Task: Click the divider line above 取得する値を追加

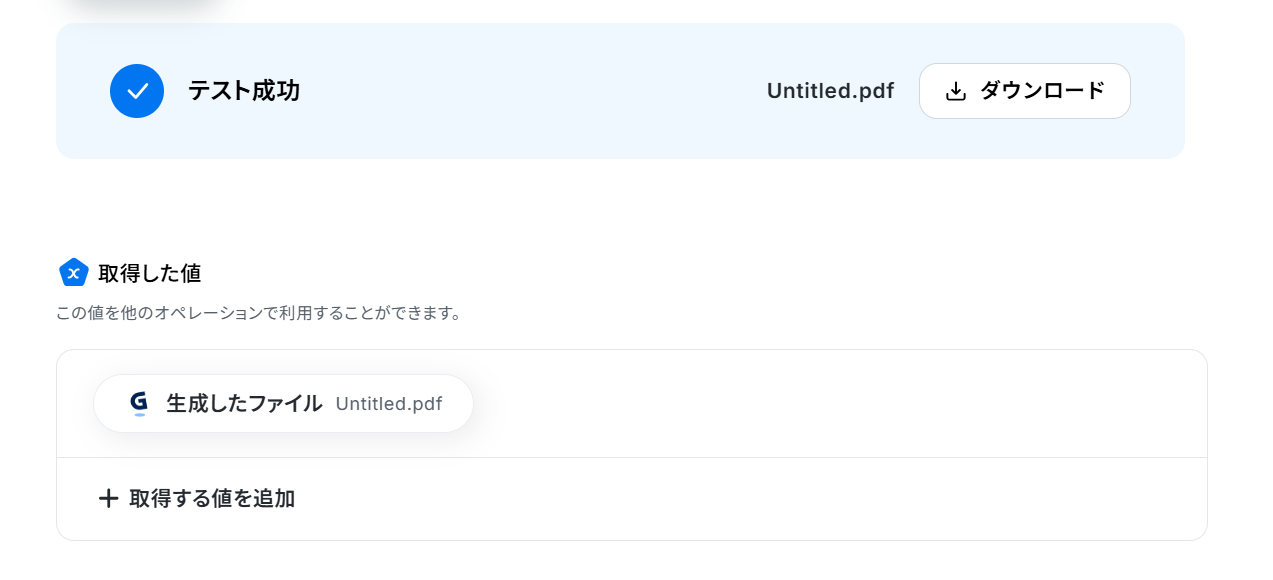Action: 632,457
